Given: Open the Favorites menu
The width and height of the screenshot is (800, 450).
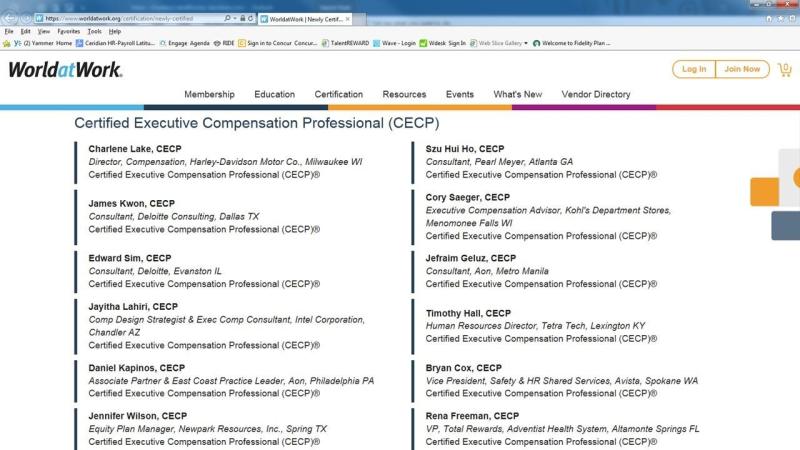Looking at the screenshot, I should [69, 32].
